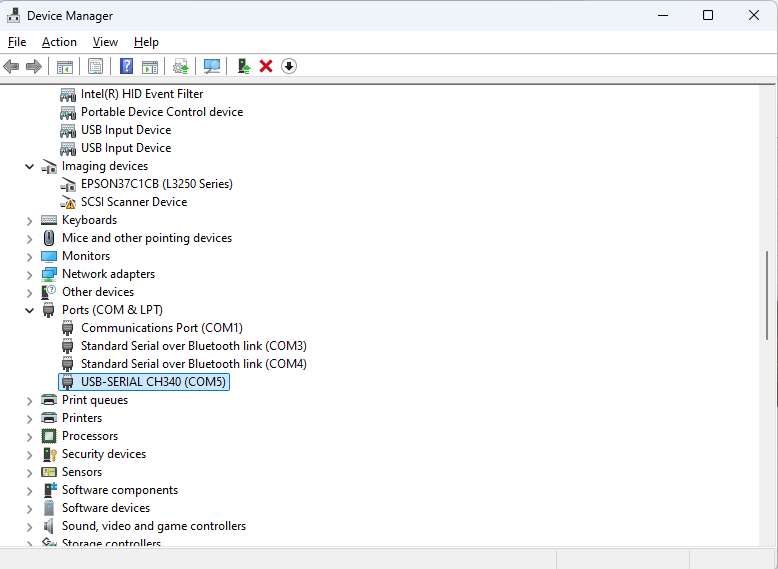Collapse the Imaging devices category

click(x=30, y=167)
